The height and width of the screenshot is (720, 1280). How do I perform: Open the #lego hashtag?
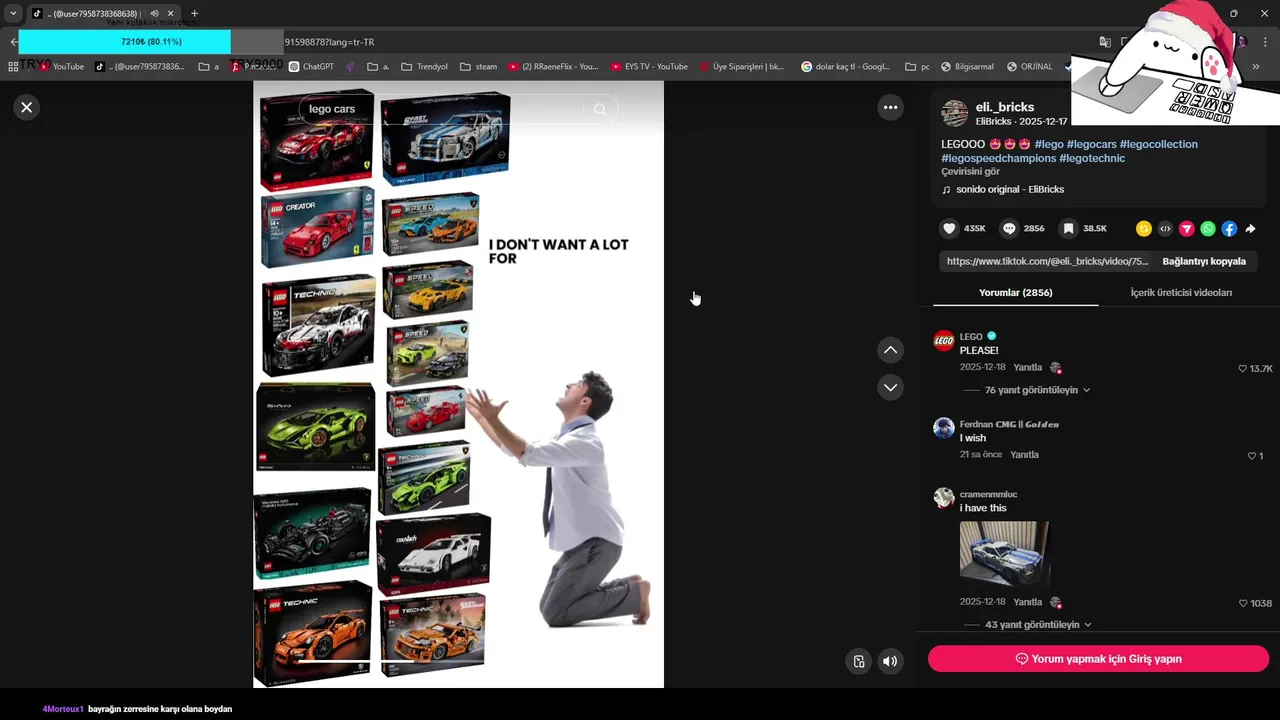coord(1049,144)
